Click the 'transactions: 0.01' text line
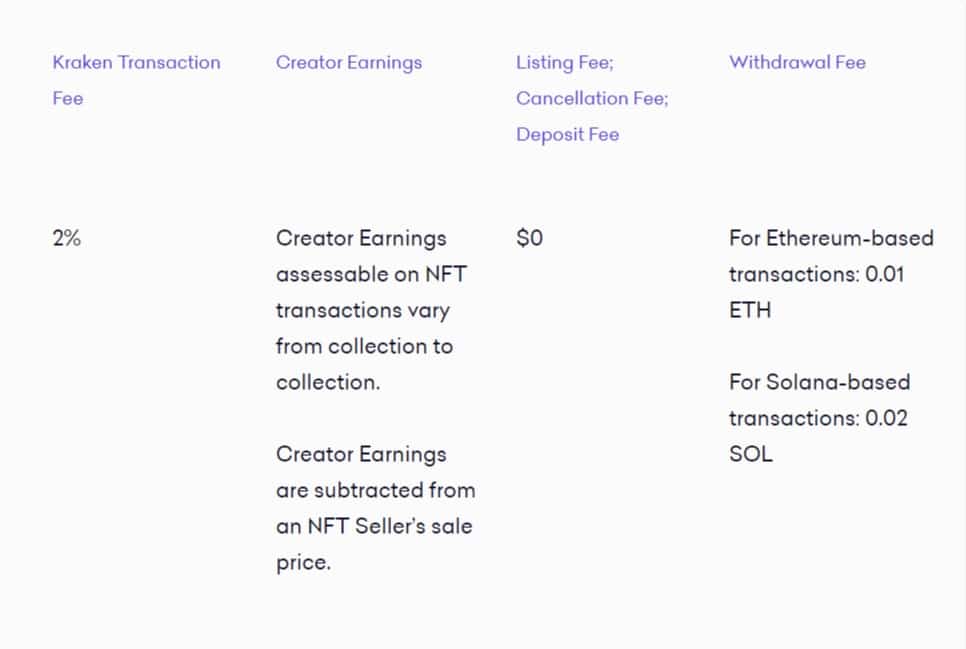The width and height of the screenshot is (966, 649). point(816,275)
